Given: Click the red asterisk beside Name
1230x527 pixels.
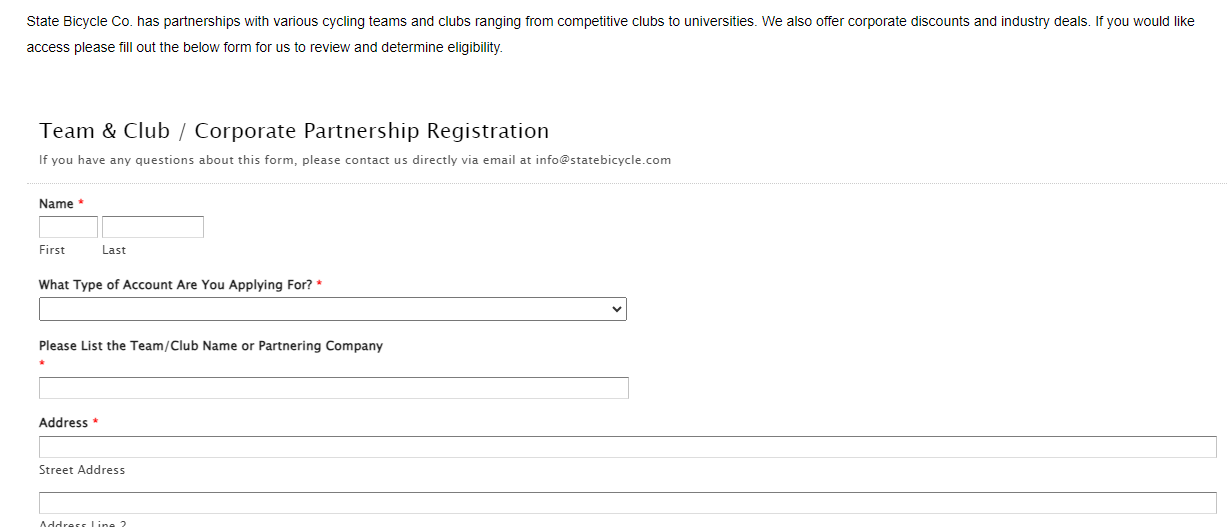Looking at the screenshot, I should (81, 204).
